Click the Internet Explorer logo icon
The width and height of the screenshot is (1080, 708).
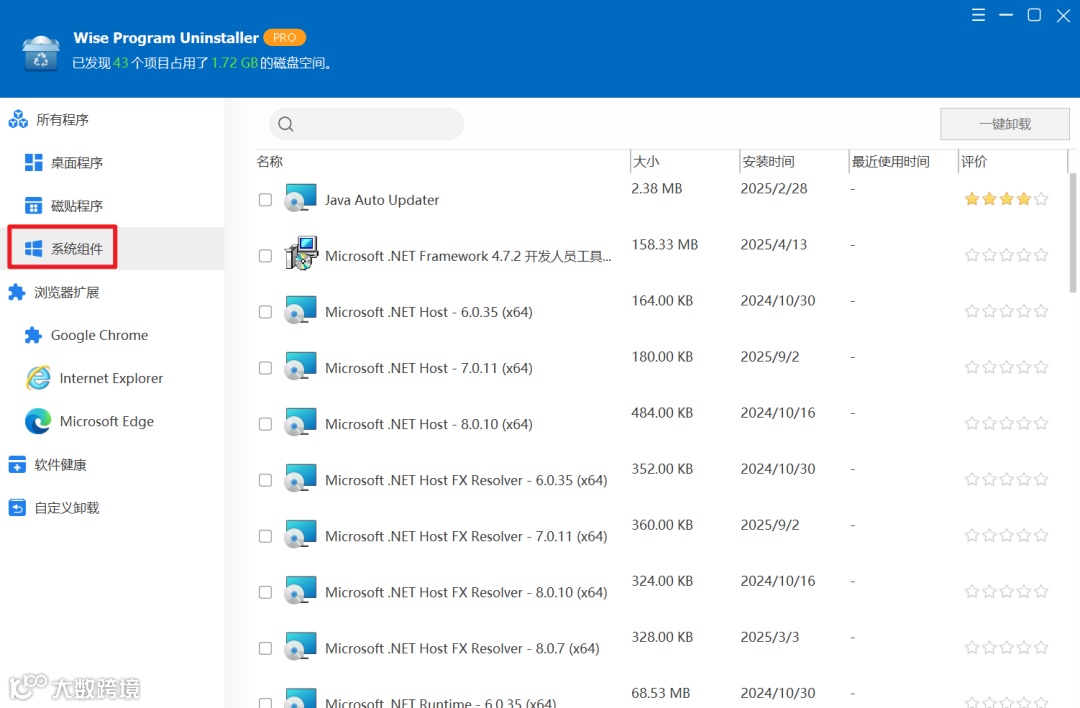pyautogui.click(x=38, y=378)
